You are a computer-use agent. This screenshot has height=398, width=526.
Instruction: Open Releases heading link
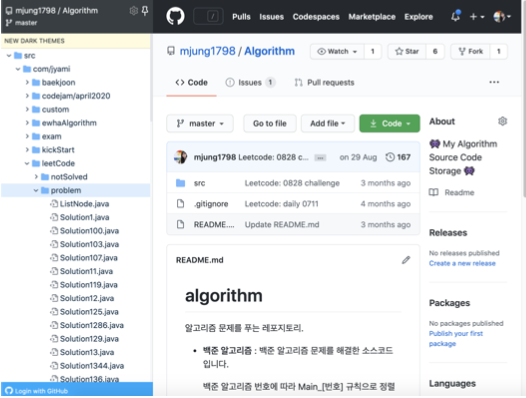[x=448, y=233]
